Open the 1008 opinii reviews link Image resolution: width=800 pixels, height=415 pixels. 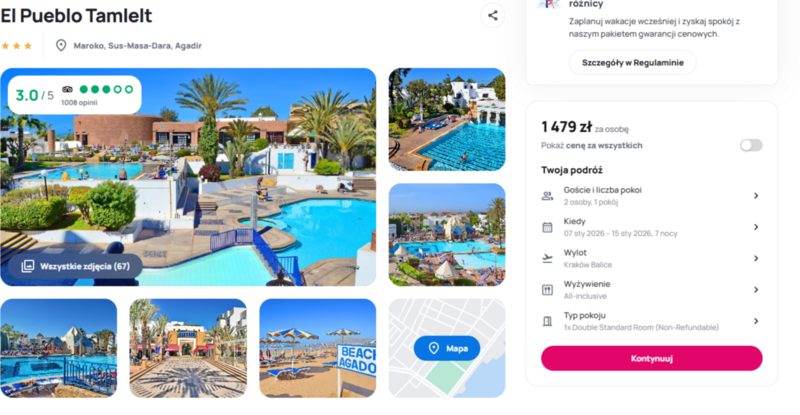(x=79, y=103)
